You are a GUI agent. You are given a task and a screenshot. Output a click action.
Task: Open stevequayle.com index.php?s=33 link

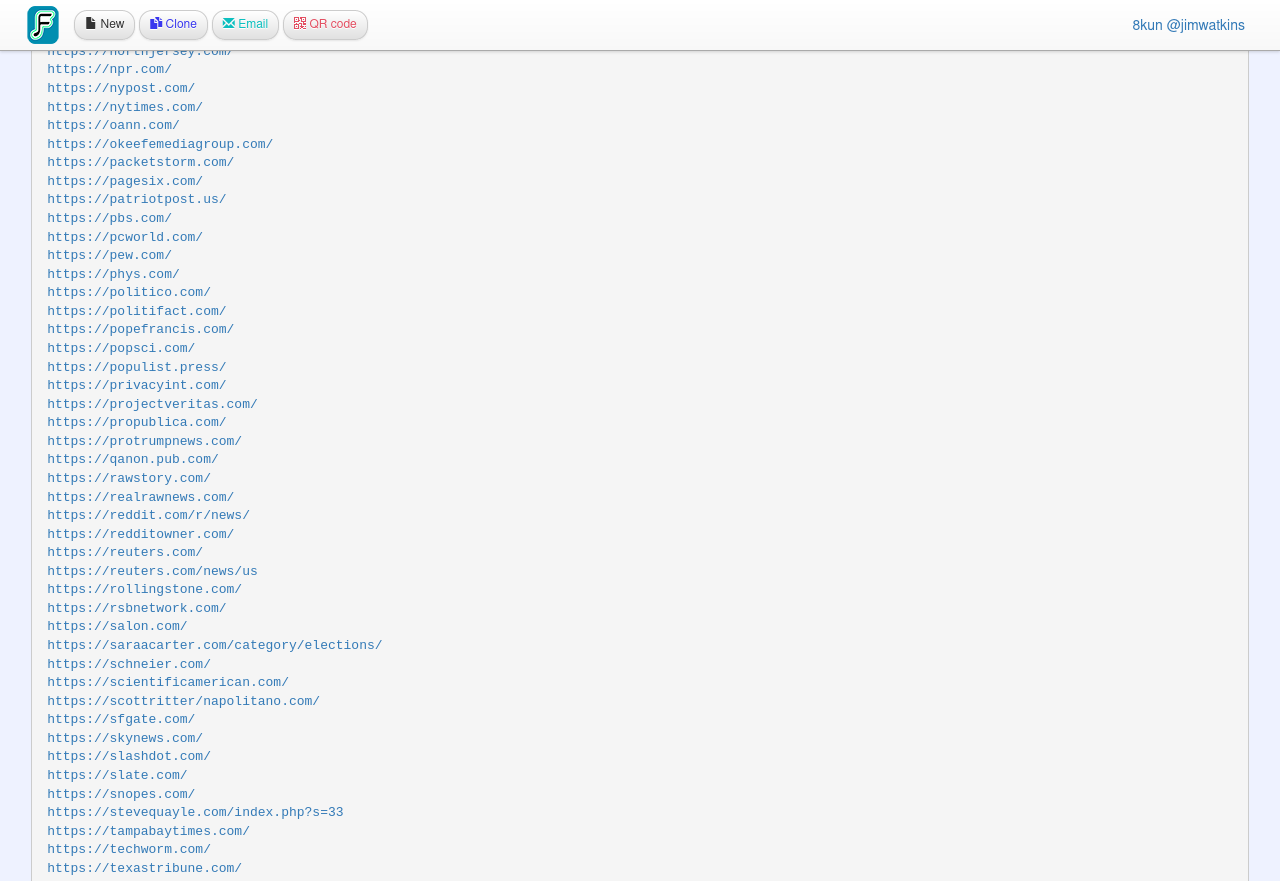pyautogui.click(x=195, y=813)
